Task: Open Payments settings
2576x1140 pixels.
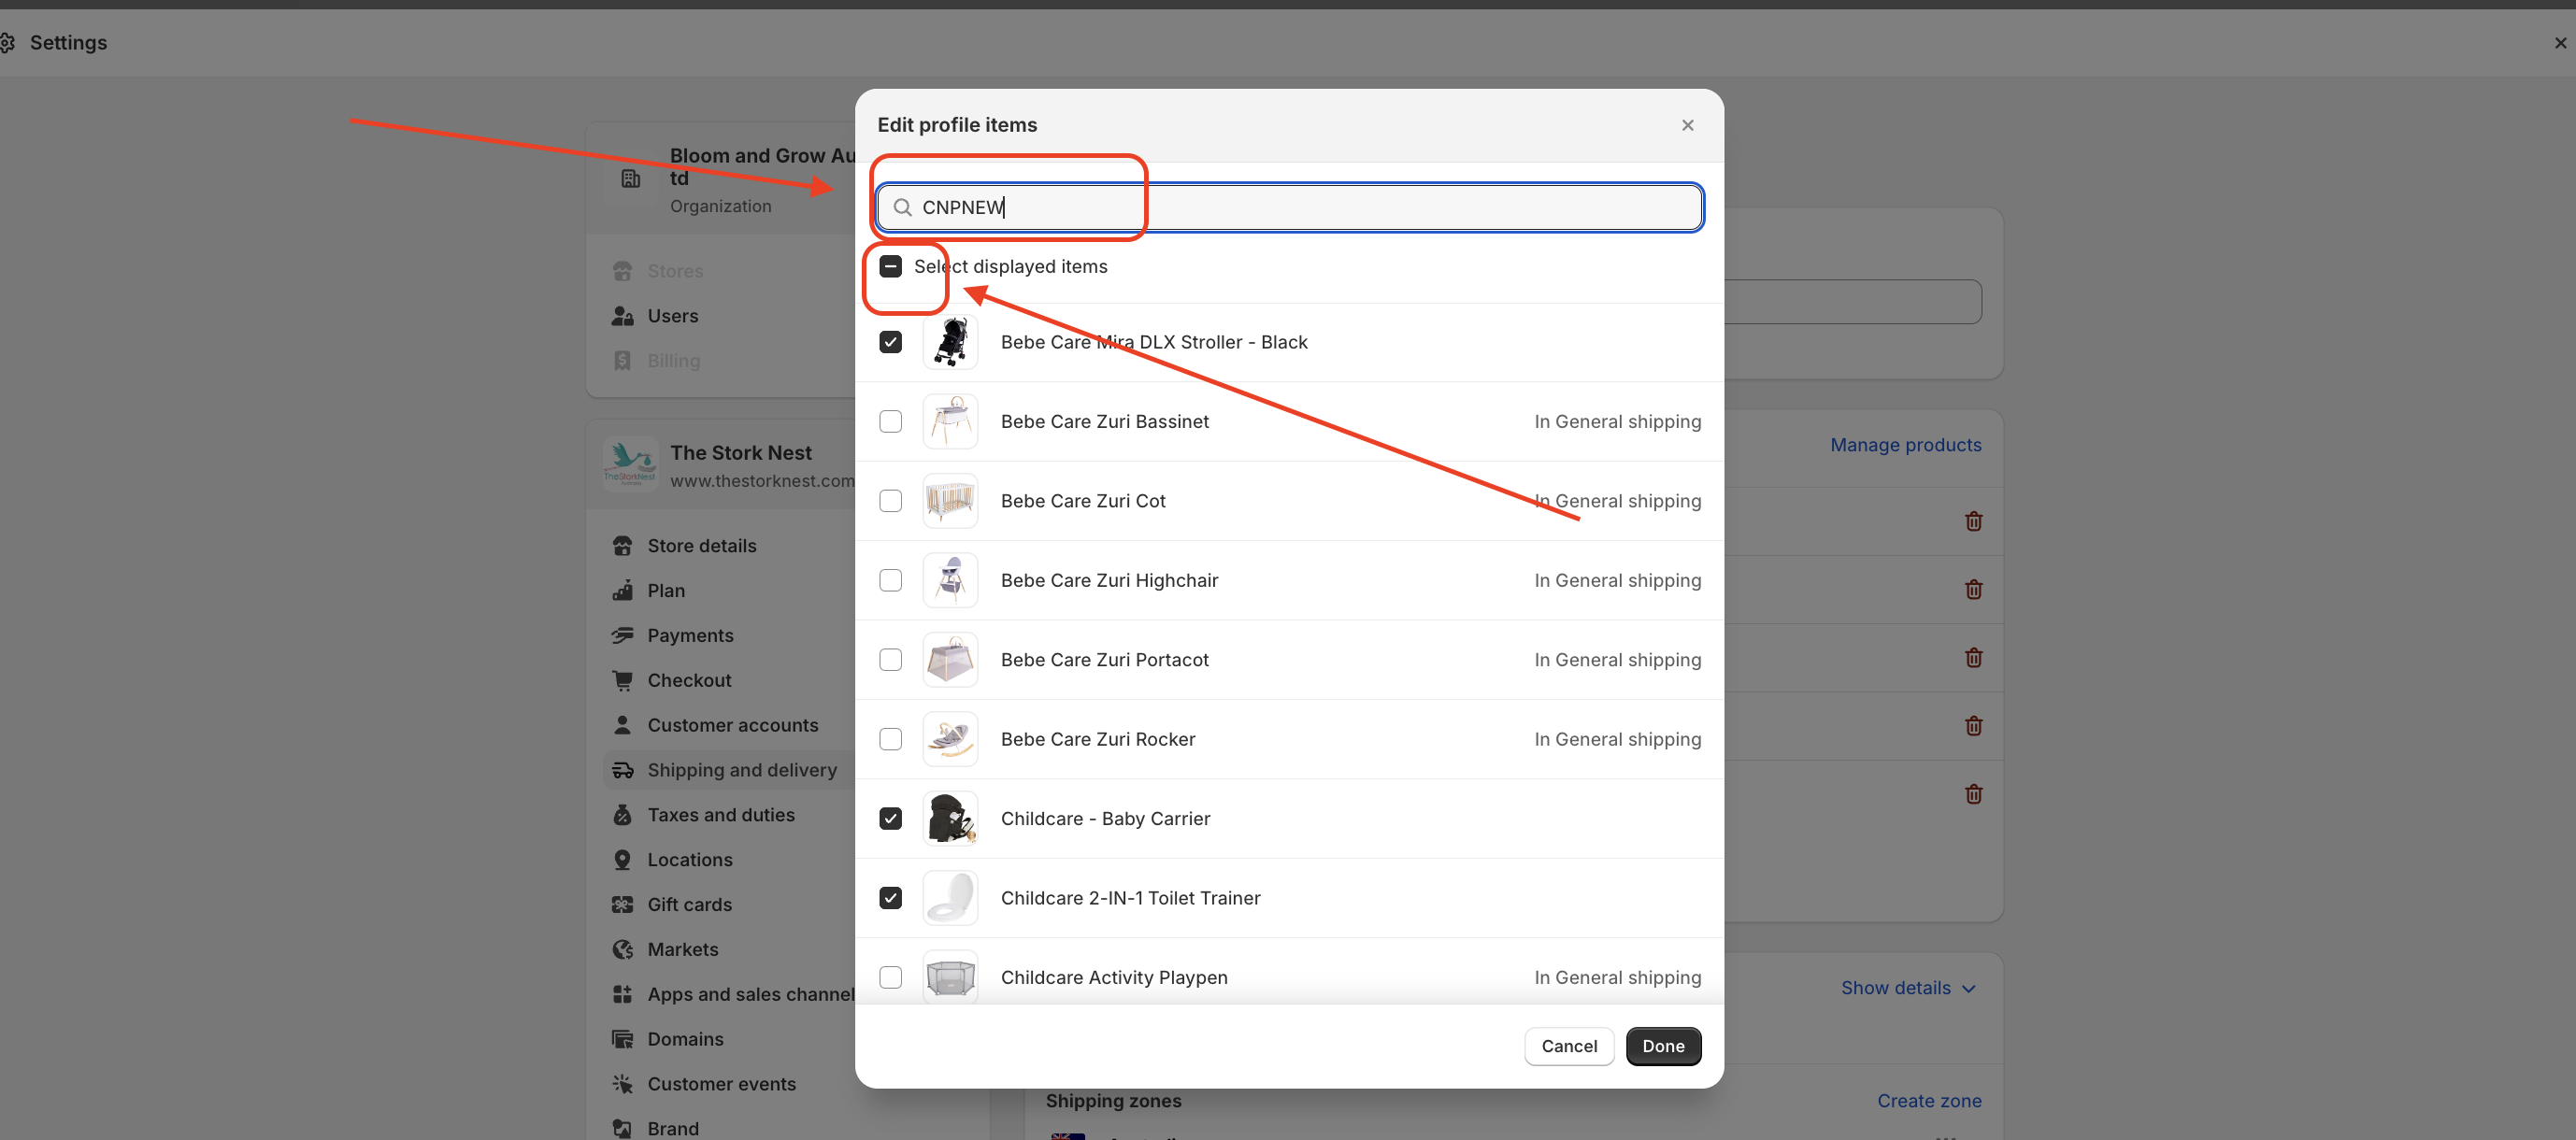Action: pyautogui.click(x=690, y=636)
